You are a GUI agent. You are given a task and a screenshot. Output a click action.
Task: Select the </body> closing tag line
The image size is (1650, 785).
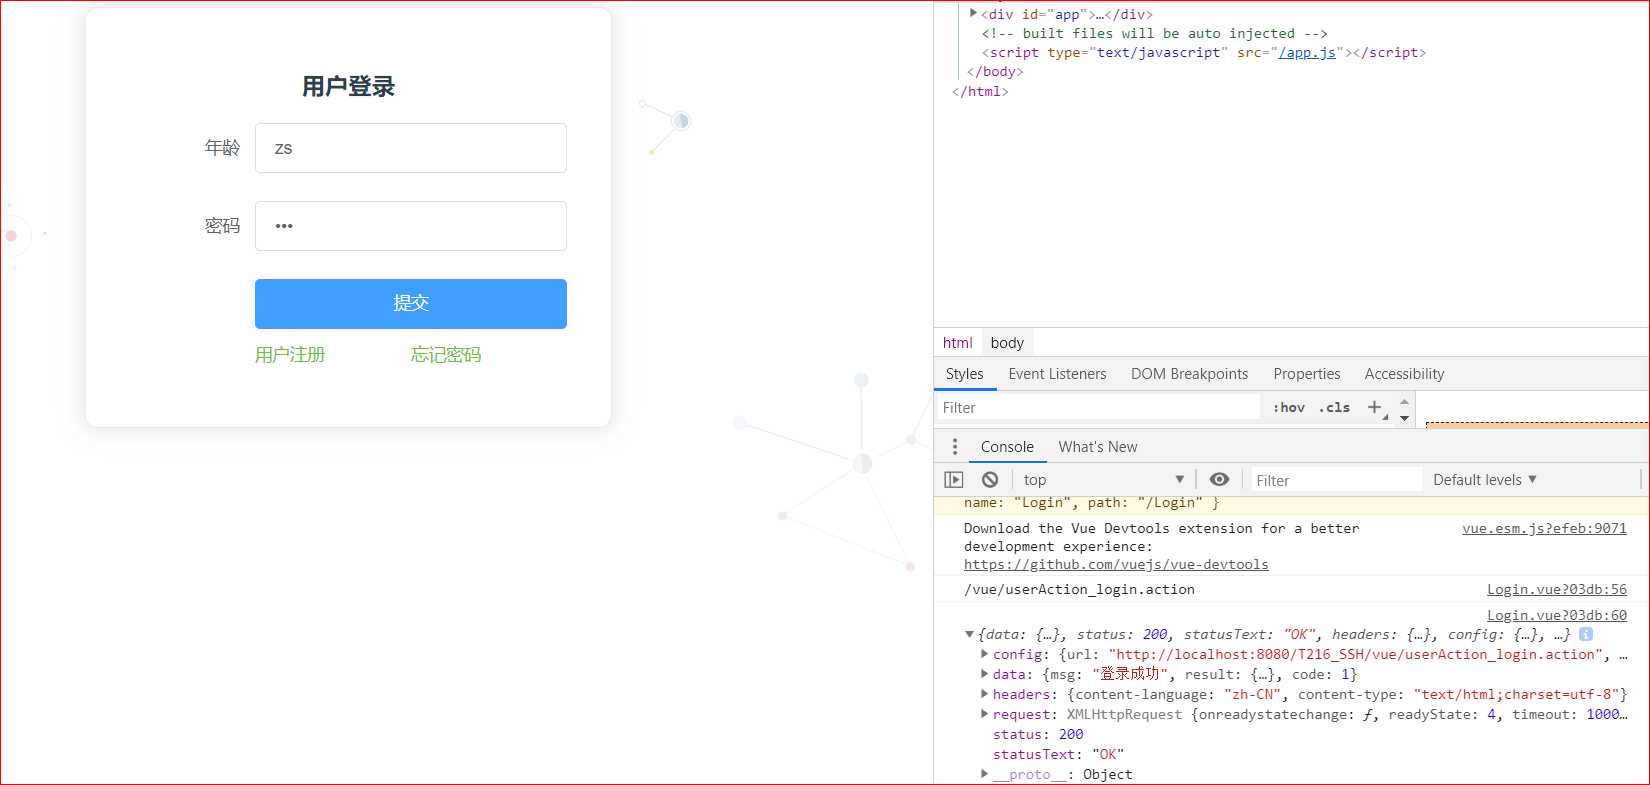pyautogui.click(x=995, y=72)
